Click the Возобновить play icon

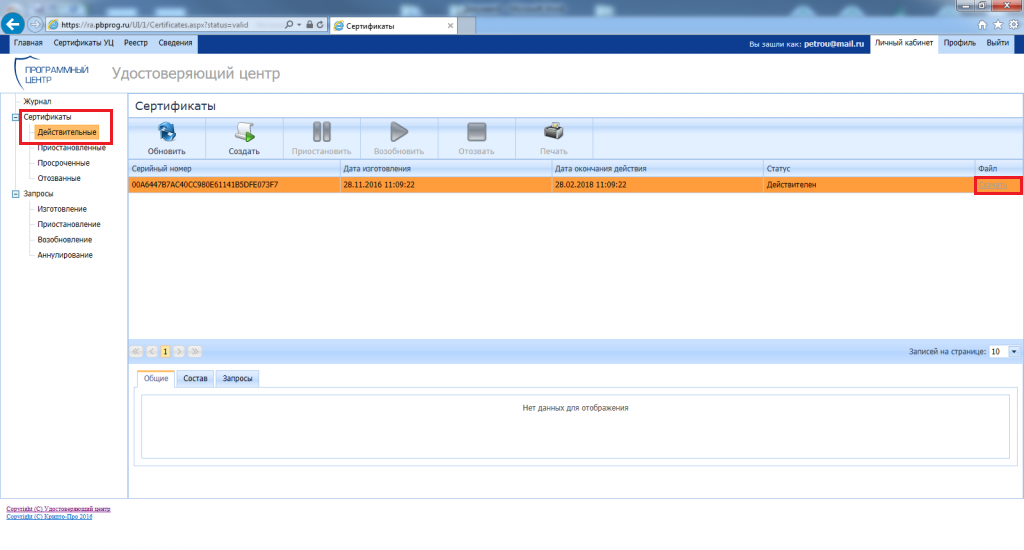pyautogui.click(x=399, y=132)
